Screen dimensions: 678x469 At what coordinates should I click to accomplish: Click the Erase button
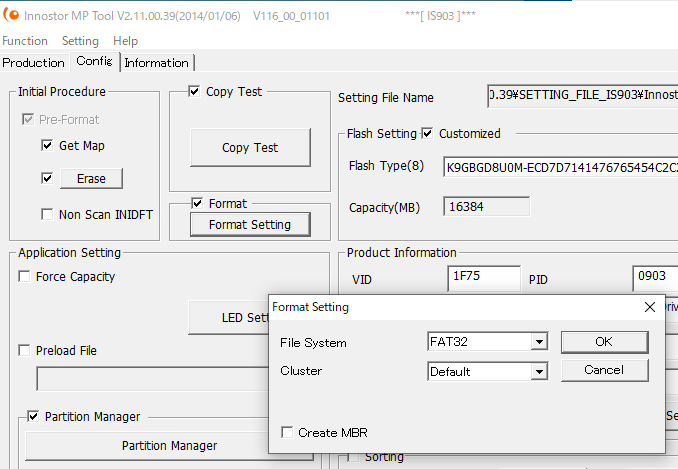pos(91,179)
